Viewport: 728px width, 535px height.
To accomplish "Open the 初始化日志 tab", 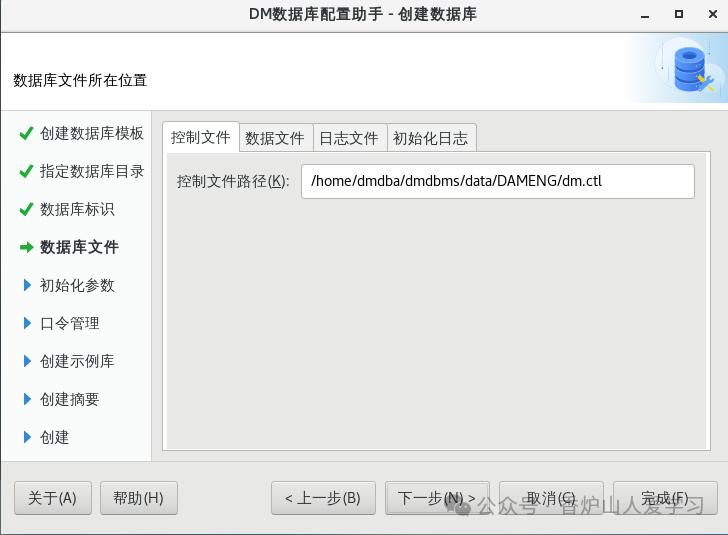I will pos(430,138).
